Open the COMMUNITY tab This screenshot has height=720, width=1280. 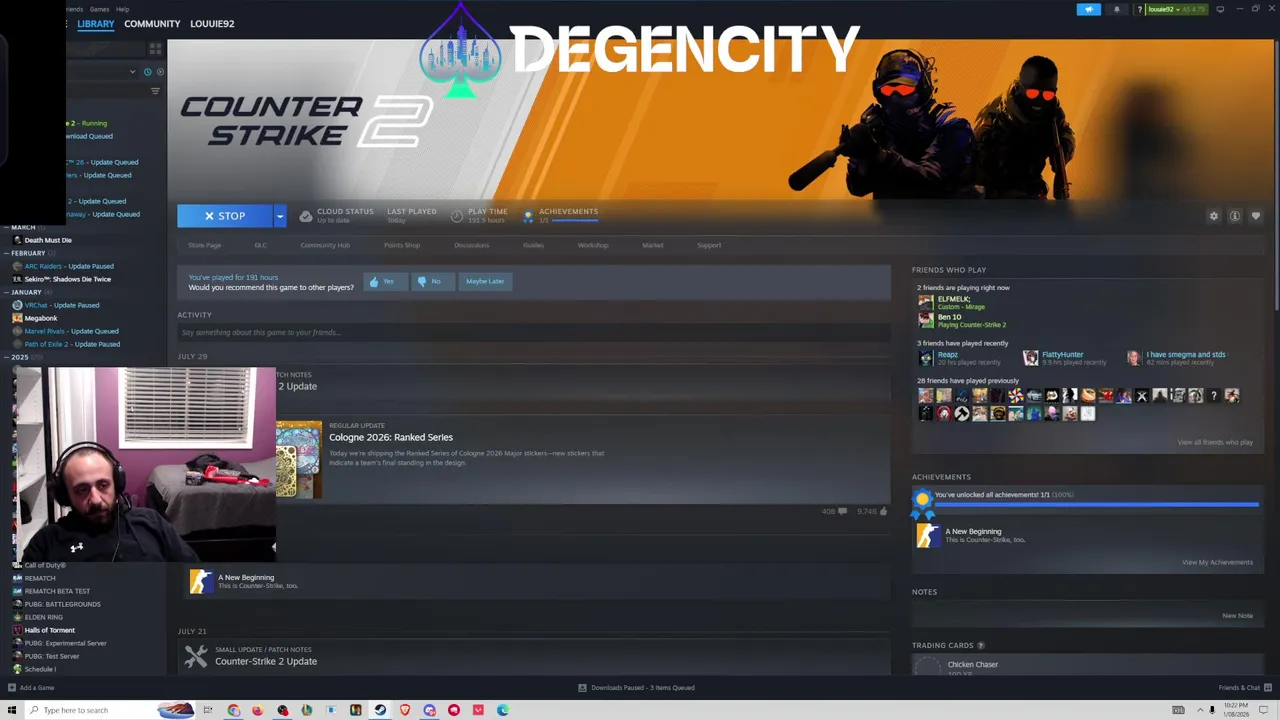point(152,24)
